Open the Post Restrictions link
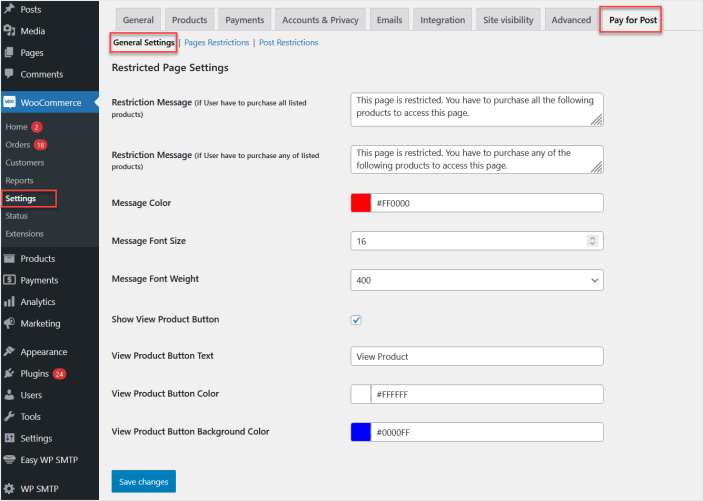703x501 pixels. (x=289, y=43)
